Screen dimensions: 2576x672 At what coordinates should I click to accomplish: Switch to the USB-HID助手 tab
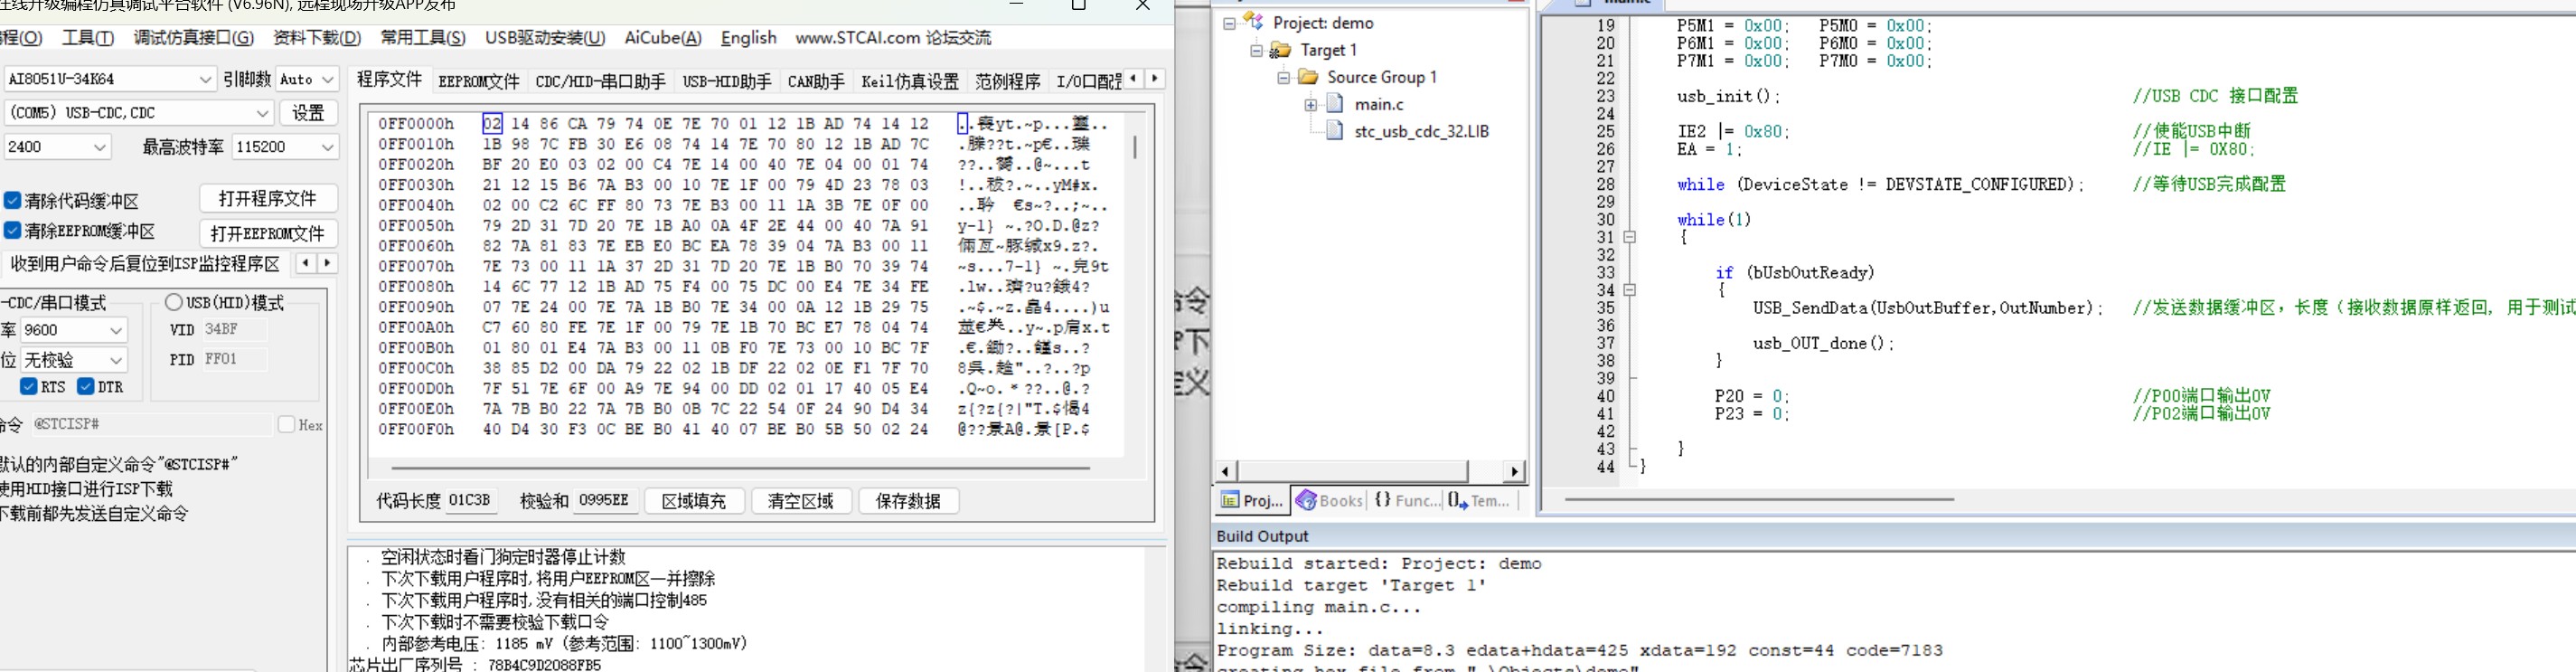pyautogui.click(x=727, y=81)
